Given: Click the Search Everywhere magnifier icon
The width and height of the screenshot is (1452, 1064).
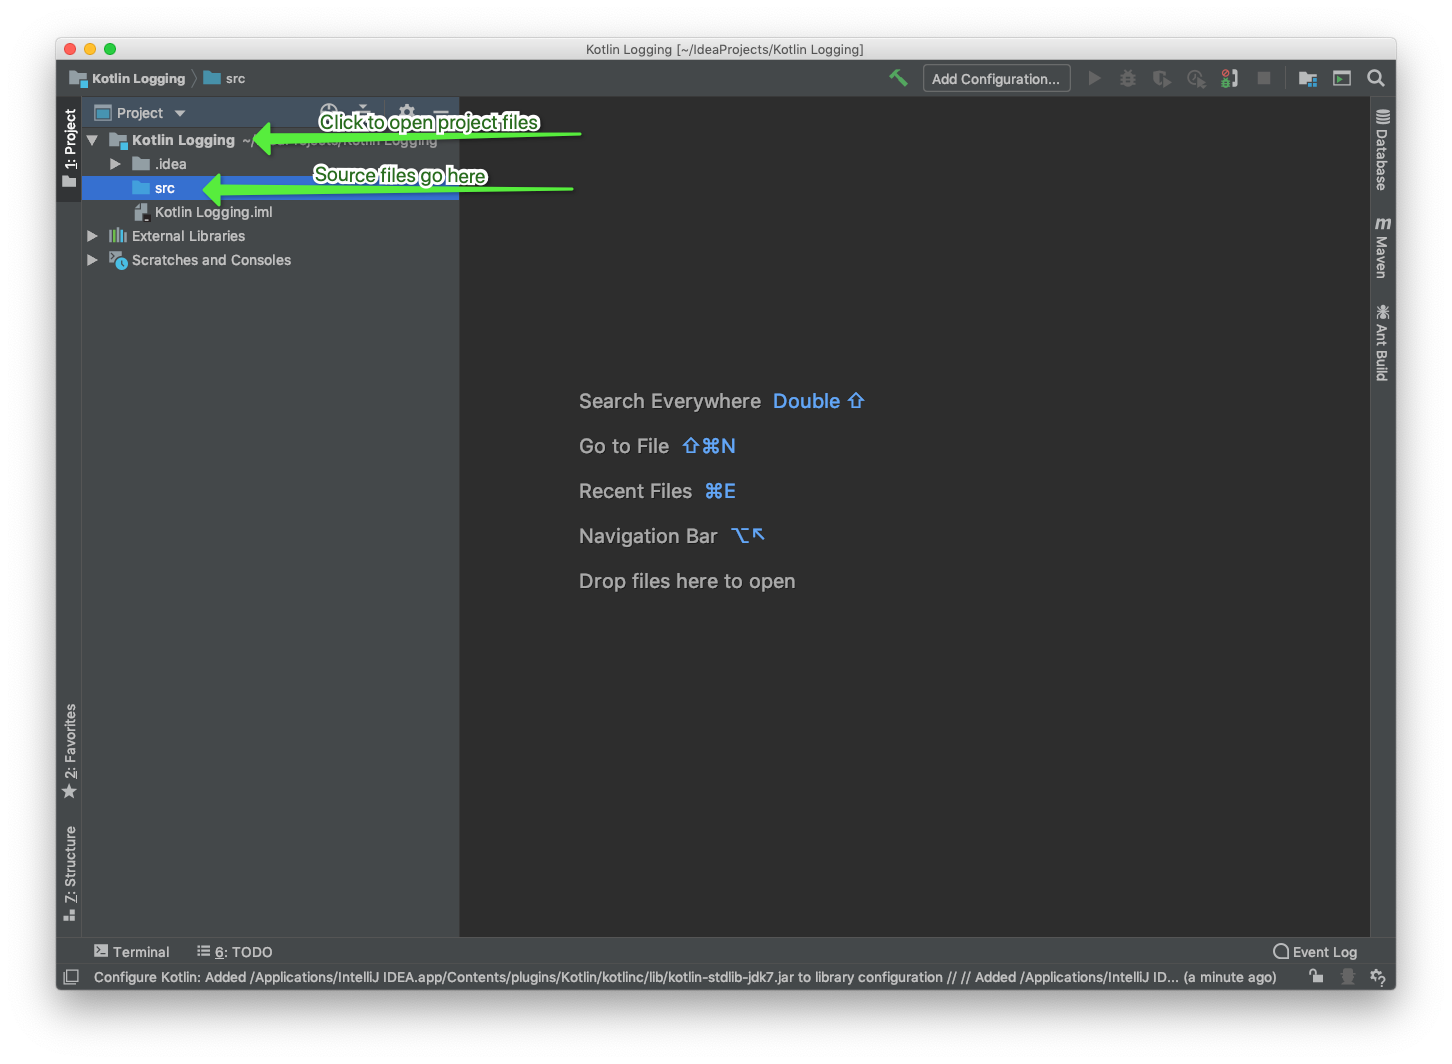Looking at the screenshot, I should click(1376, 78).
